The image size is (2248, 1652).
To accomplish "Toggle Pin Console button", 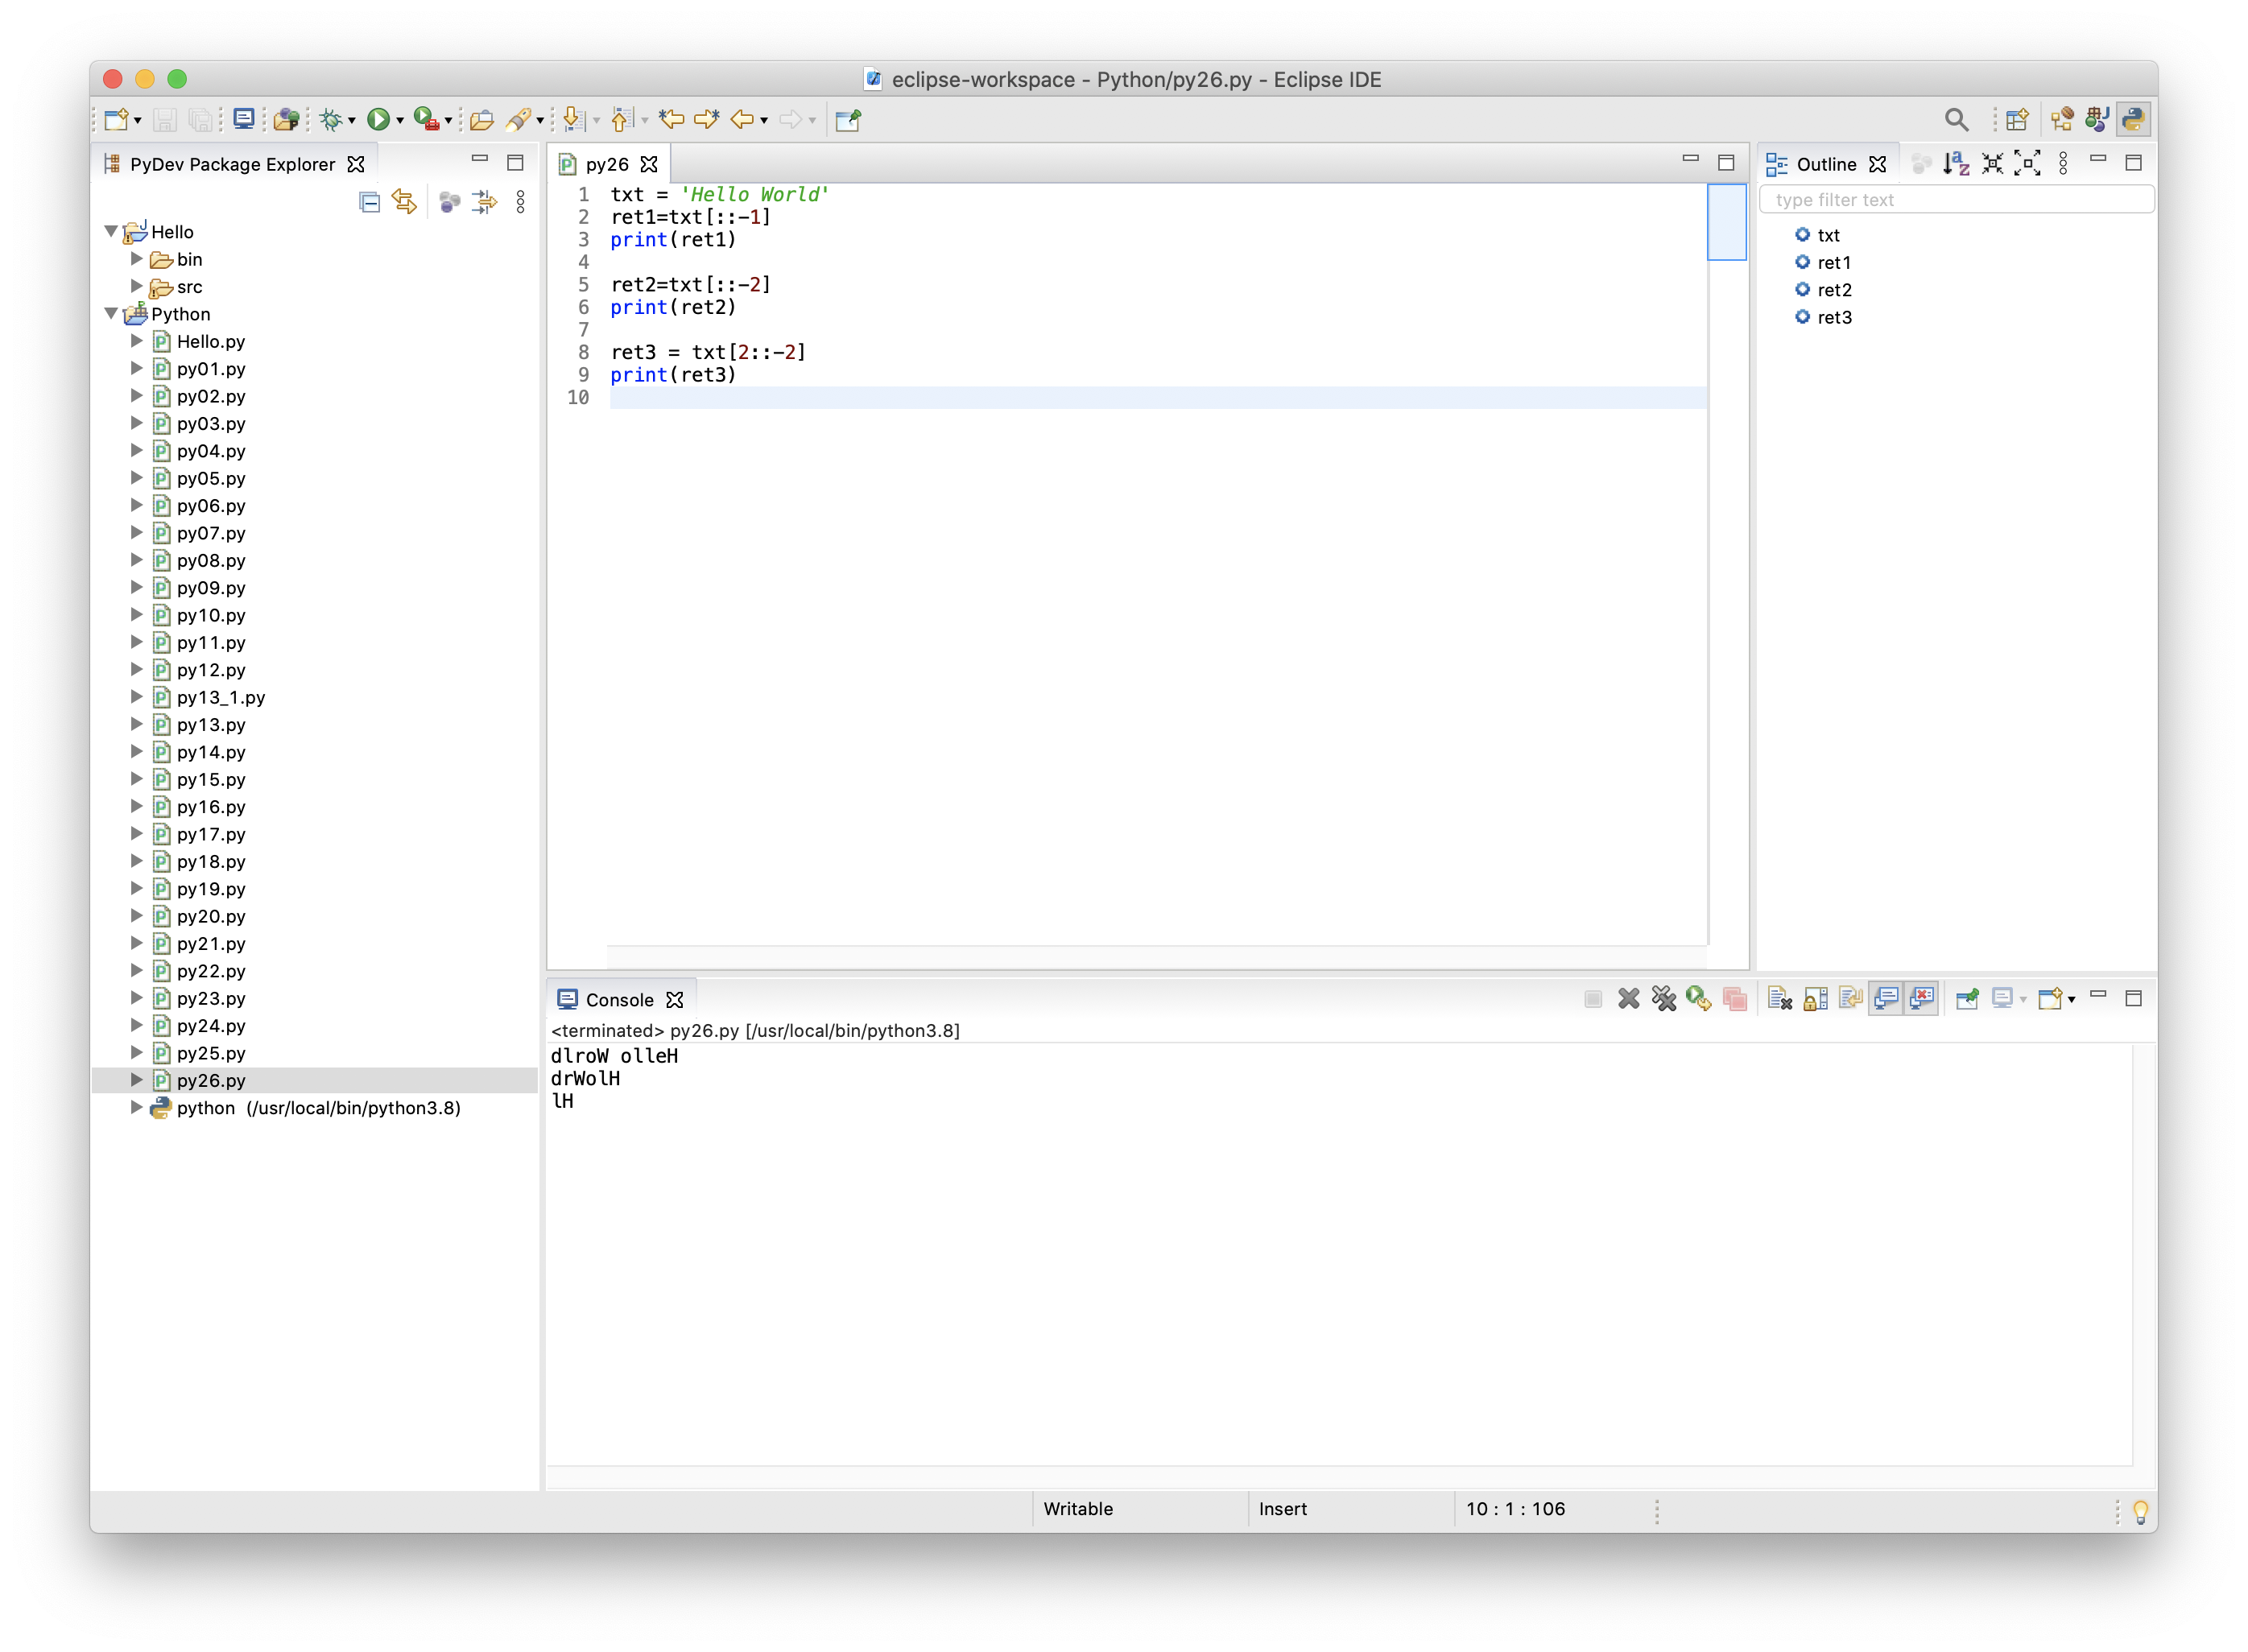I will pyautogui.click(x=1967, y=998).
